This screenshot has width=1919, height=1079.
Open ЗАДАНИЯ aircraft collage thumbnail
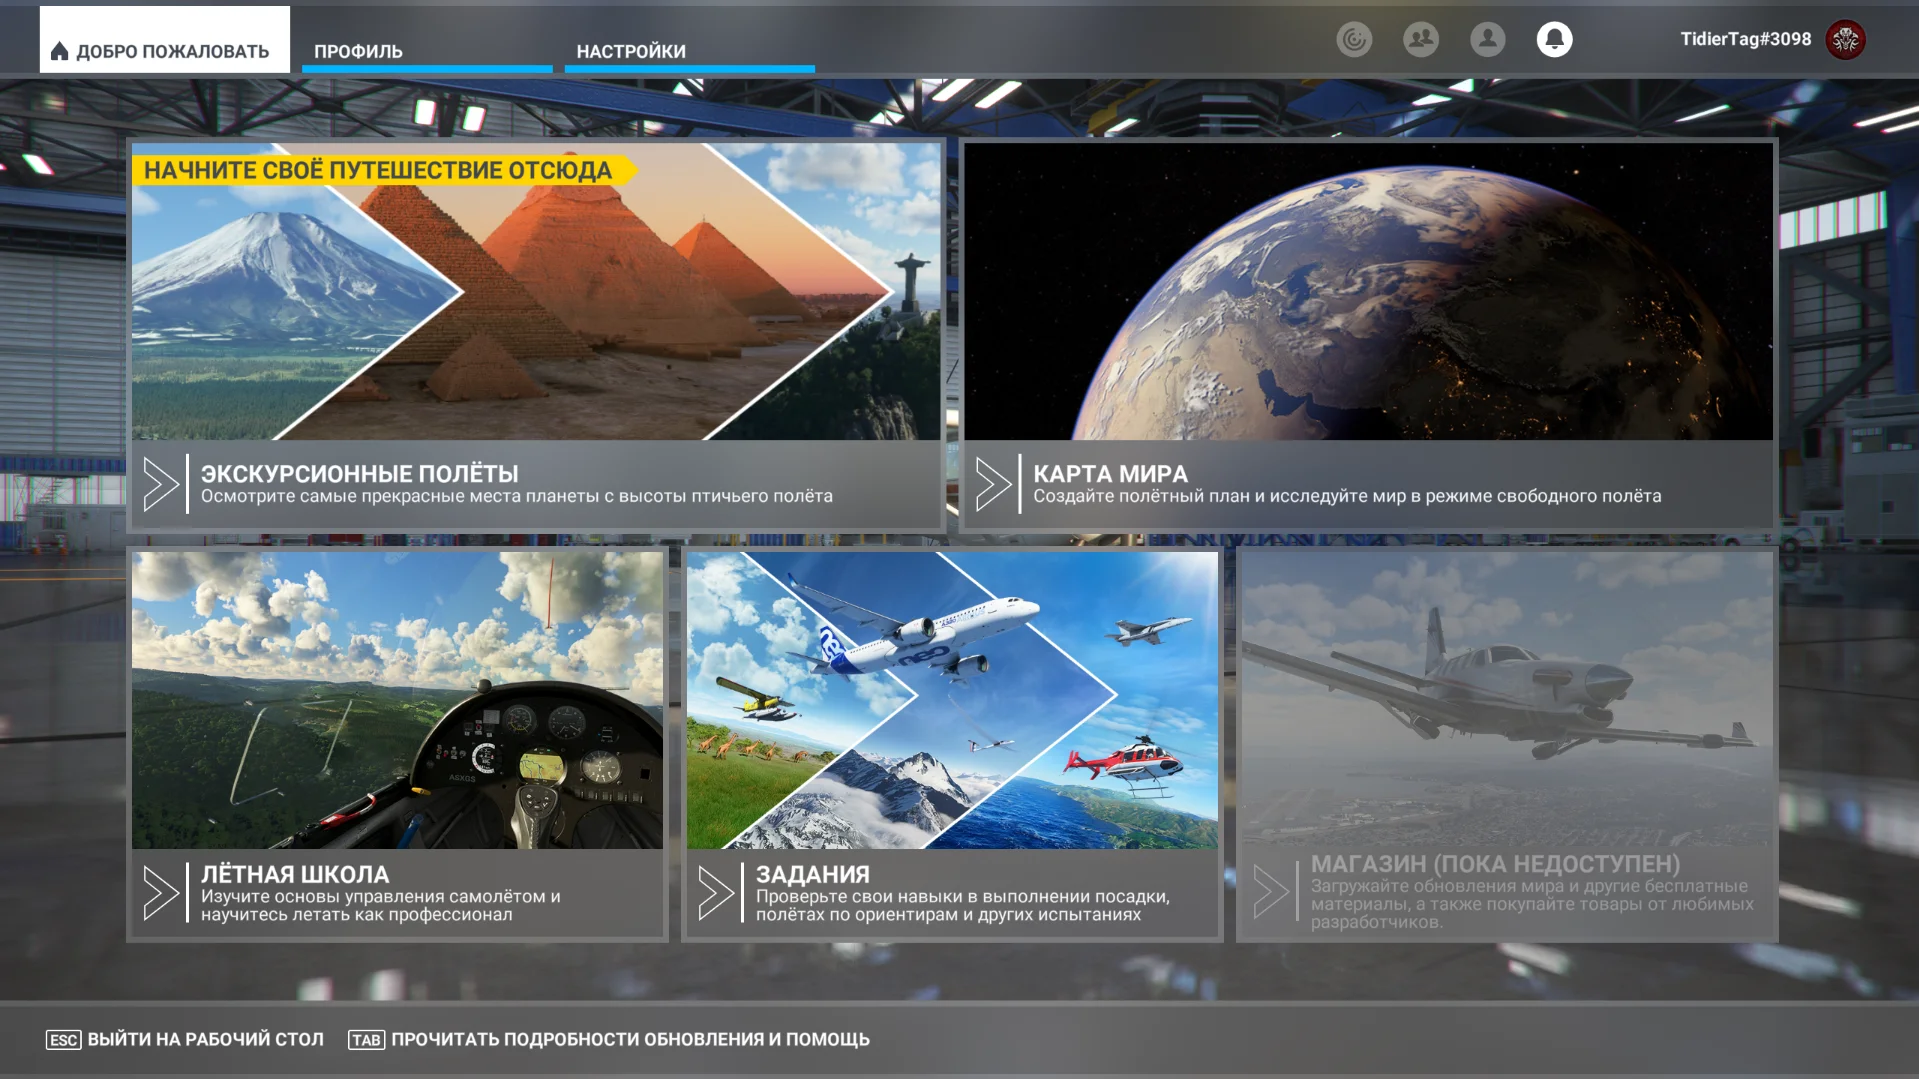[952, 700]
